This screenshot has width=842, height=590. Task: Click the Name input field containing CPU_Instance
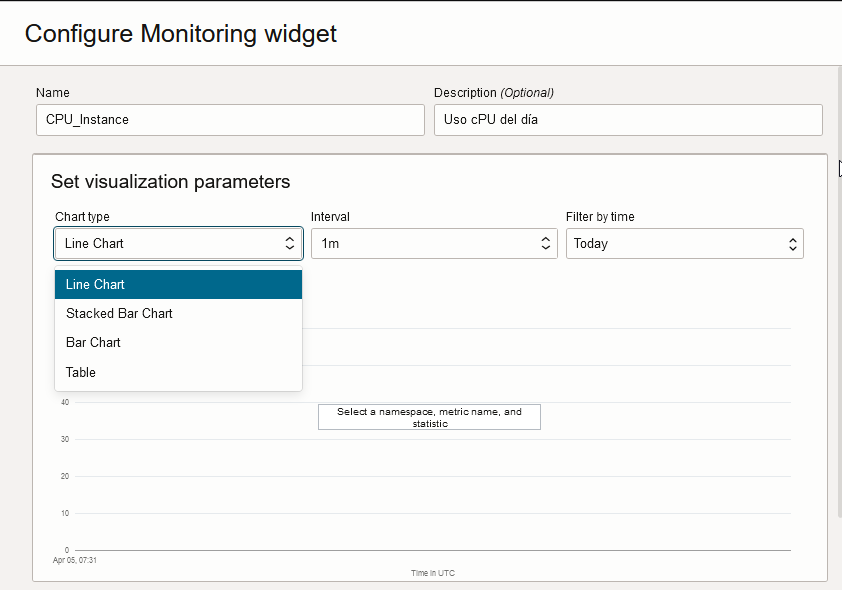pos(230,120)
